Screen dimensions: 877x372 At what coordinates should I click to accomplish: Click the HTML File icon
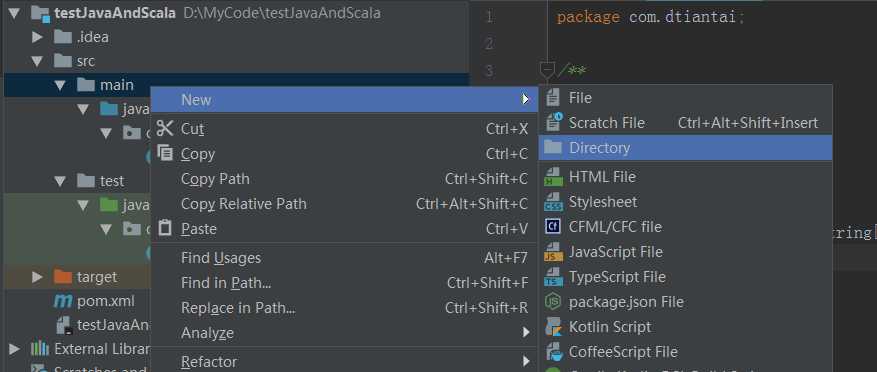(553, 177)
